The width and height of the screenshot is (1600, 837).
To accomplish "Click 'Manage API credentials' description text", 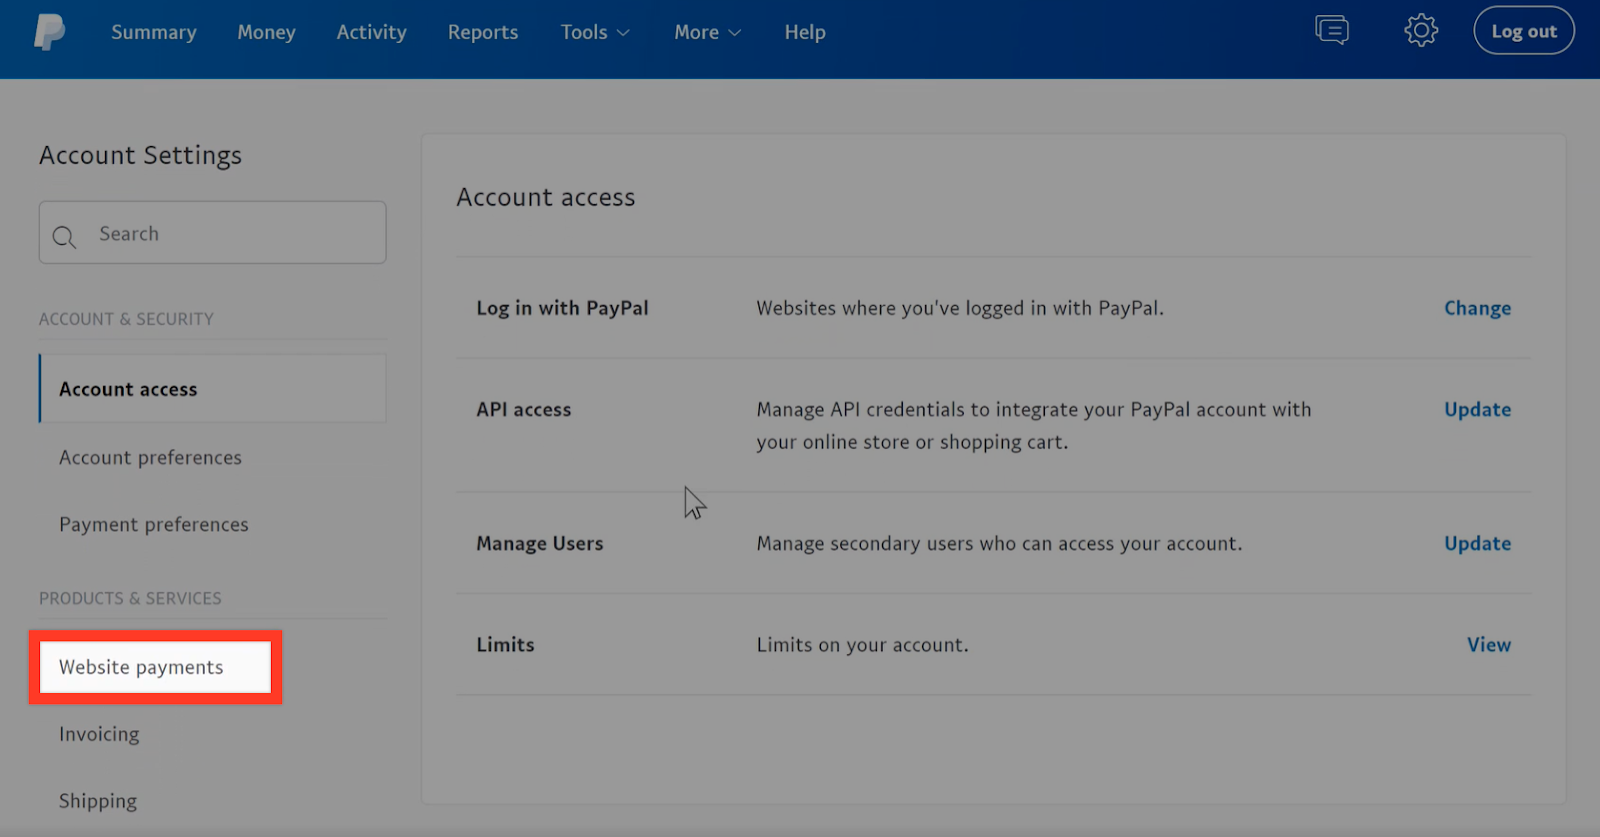I will [x=1033, y=425].
